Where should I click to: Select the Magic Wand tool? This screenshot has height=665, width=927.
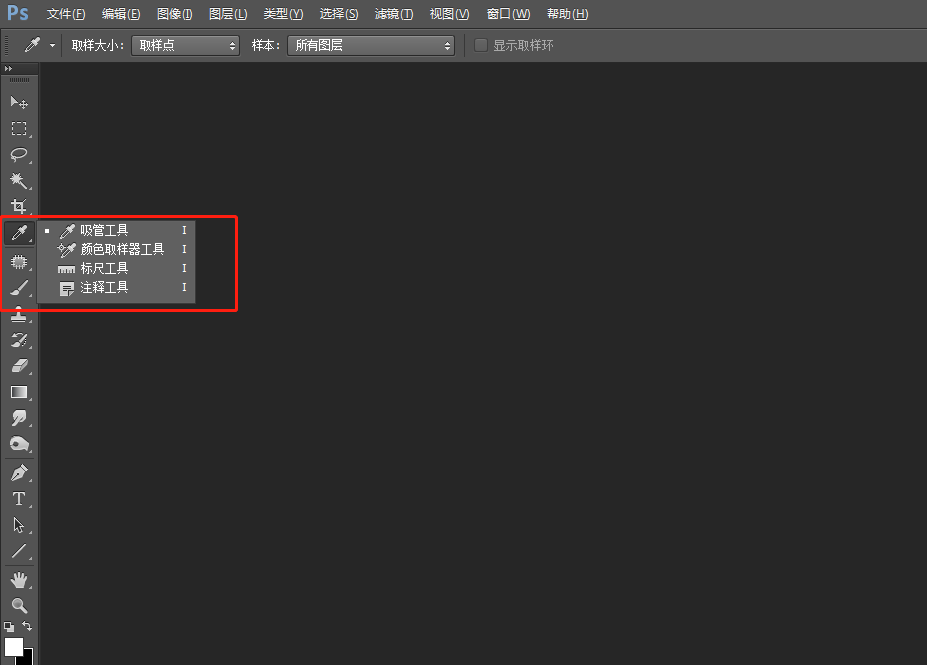[19, 180]
